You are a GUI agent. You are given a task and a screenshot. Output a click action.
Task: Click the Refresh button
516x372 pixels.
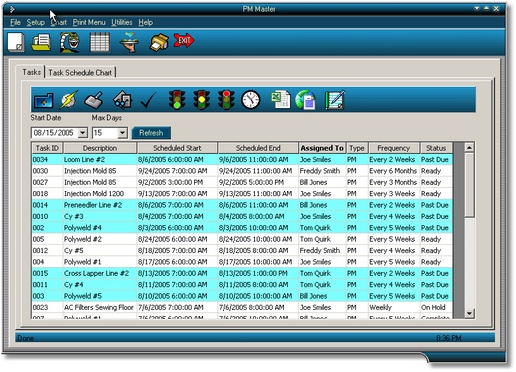151,133
